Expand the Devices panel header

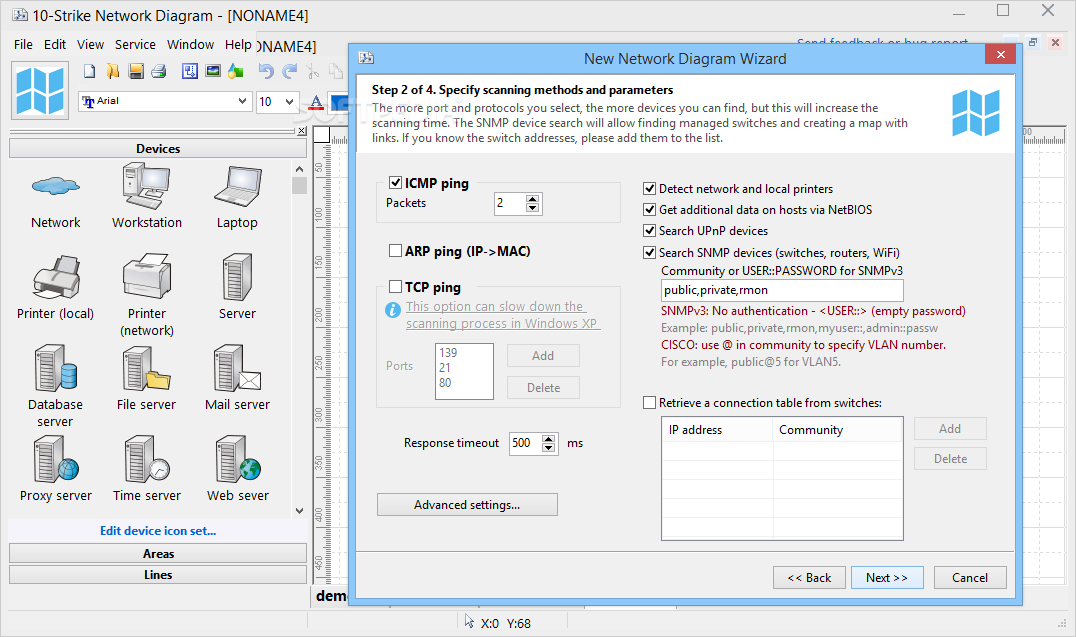pyautogui.click(x=158, y=148)
